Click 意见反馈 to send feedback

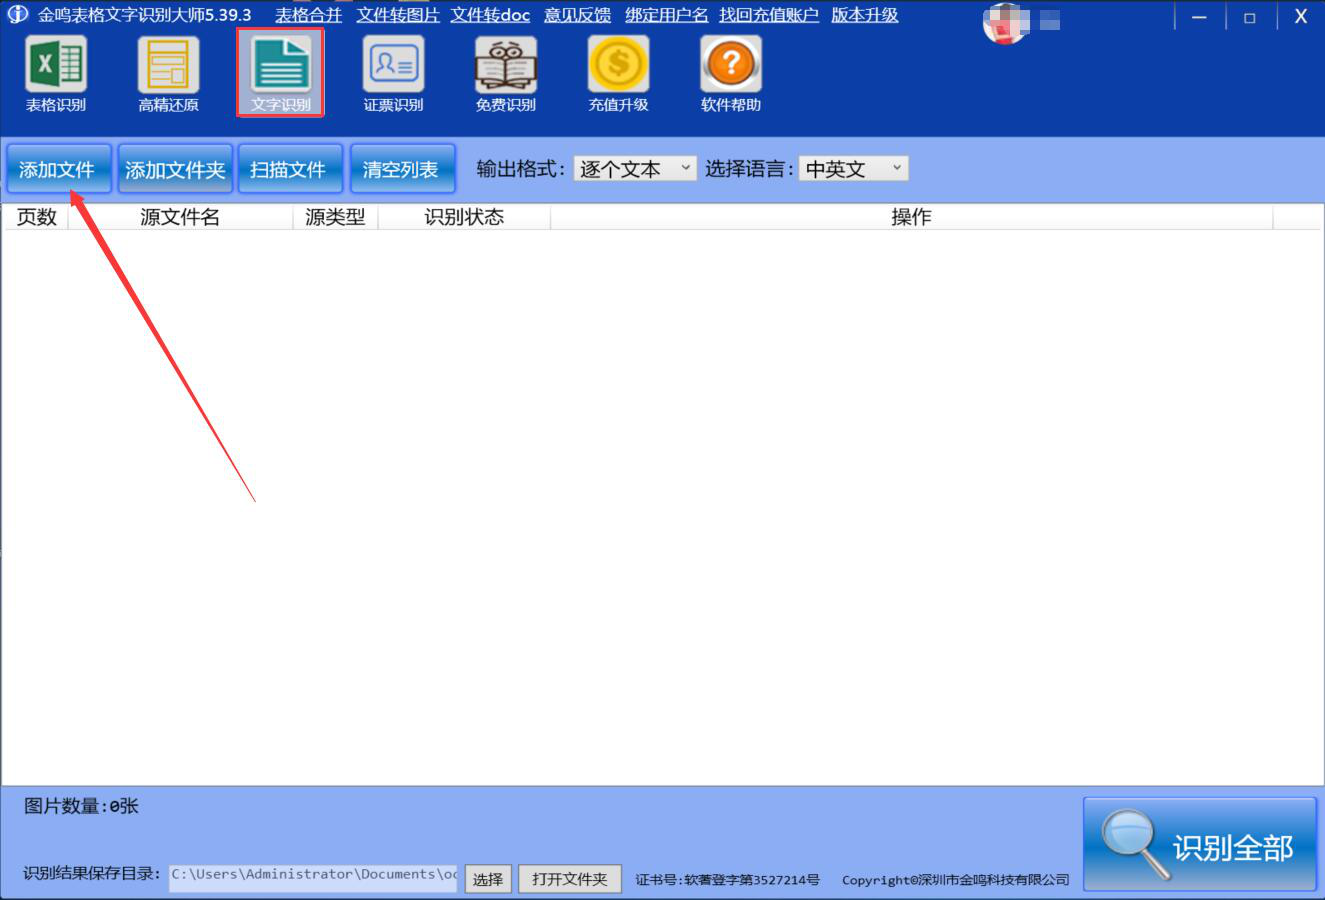point(577,15)
